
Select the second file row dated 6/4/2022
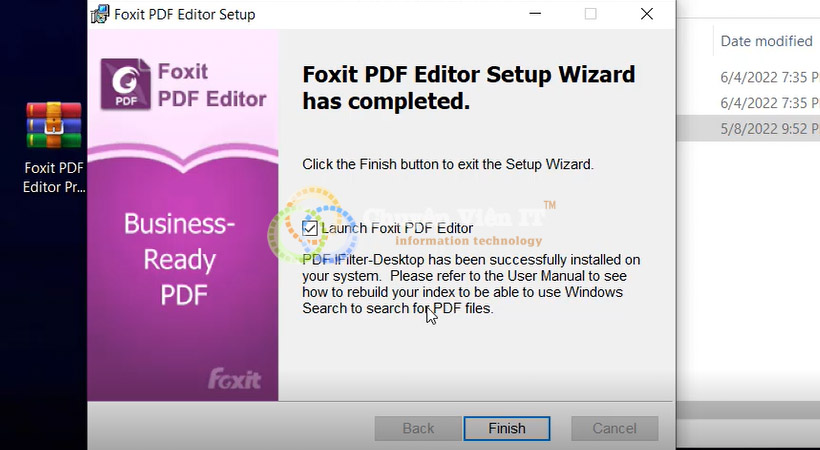pyautogui.click(x=766, y=103)
